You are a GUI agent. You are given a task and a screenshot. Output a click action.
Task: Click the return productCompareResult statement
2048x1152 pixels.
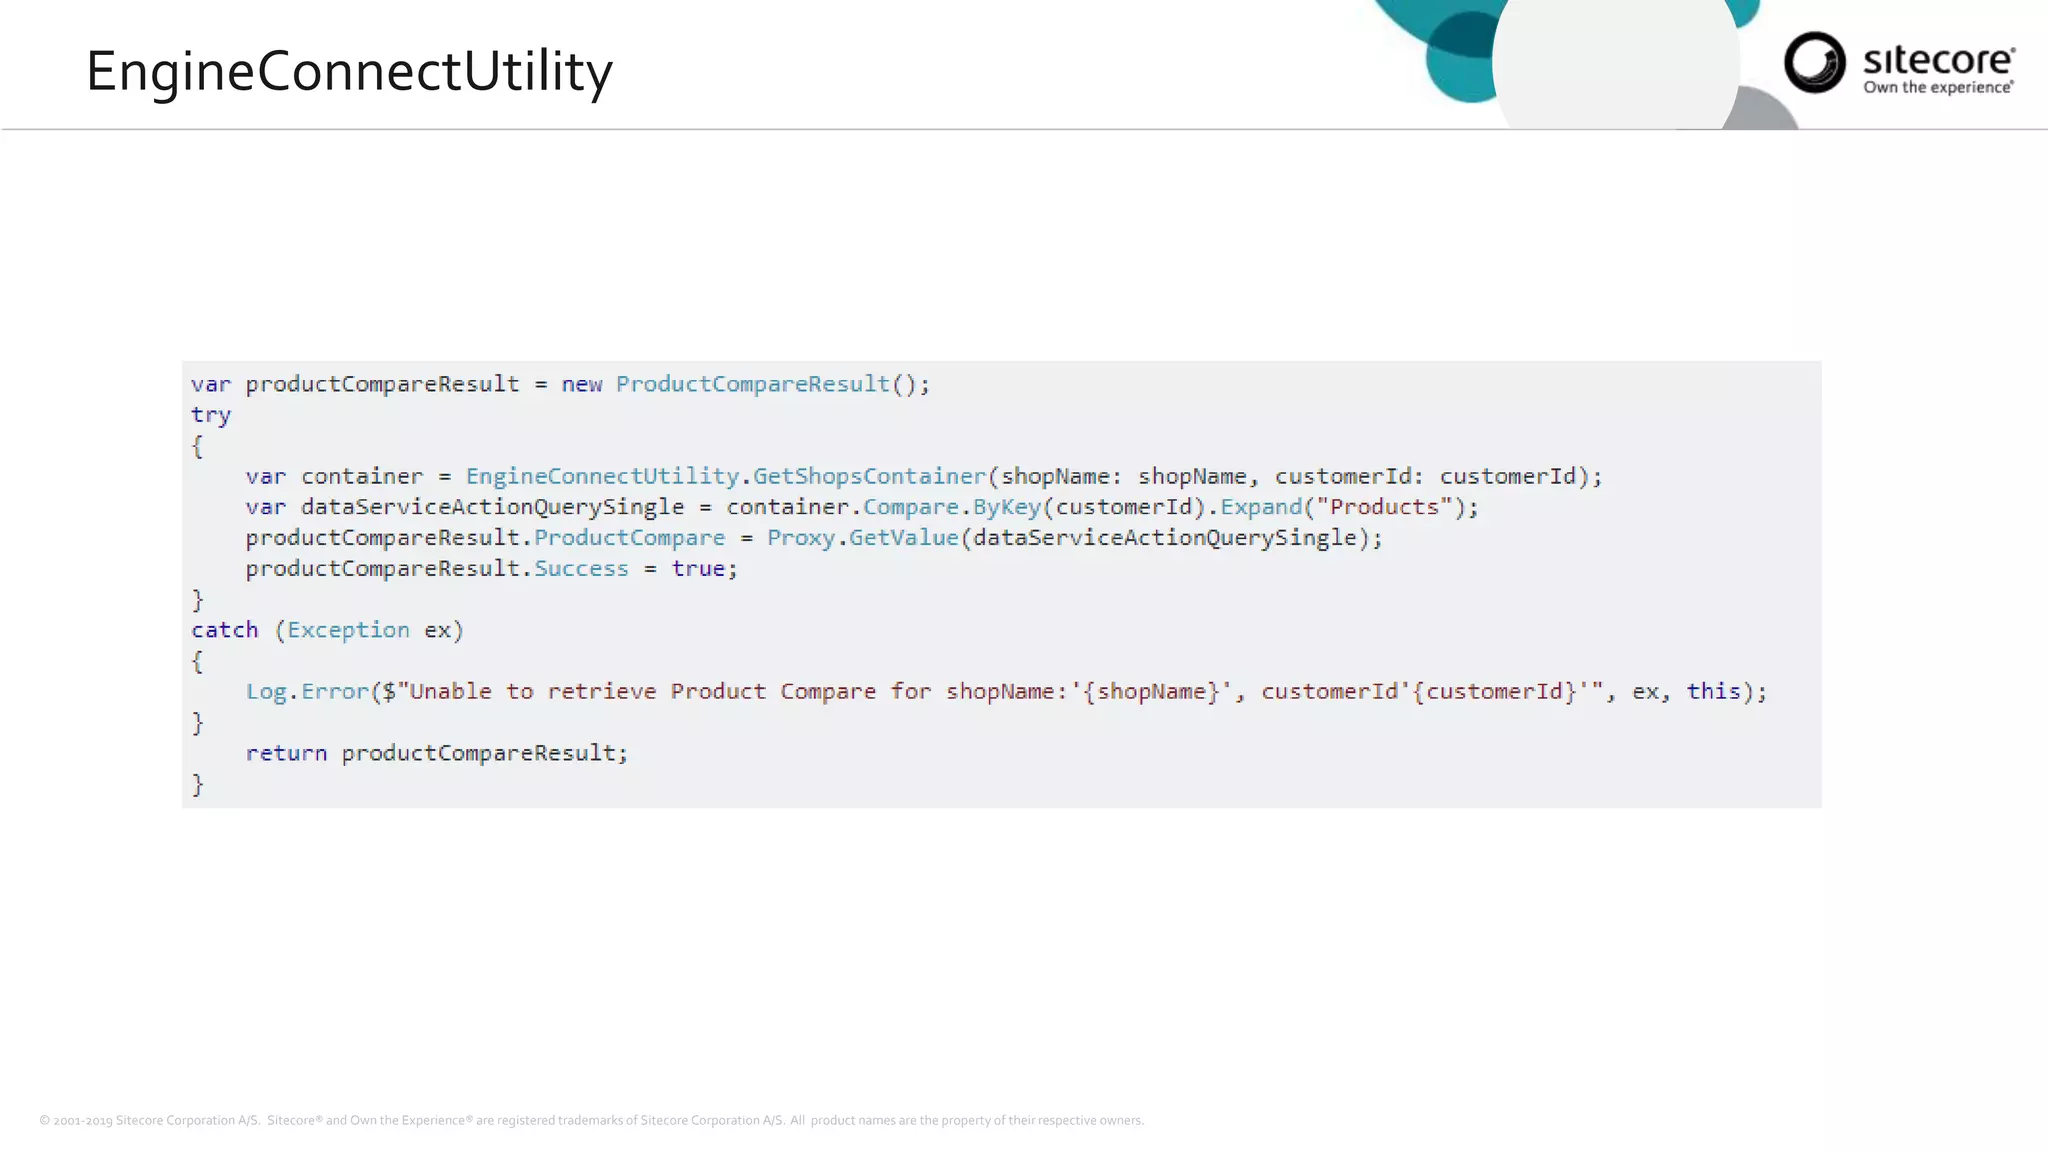coord(437,753)
